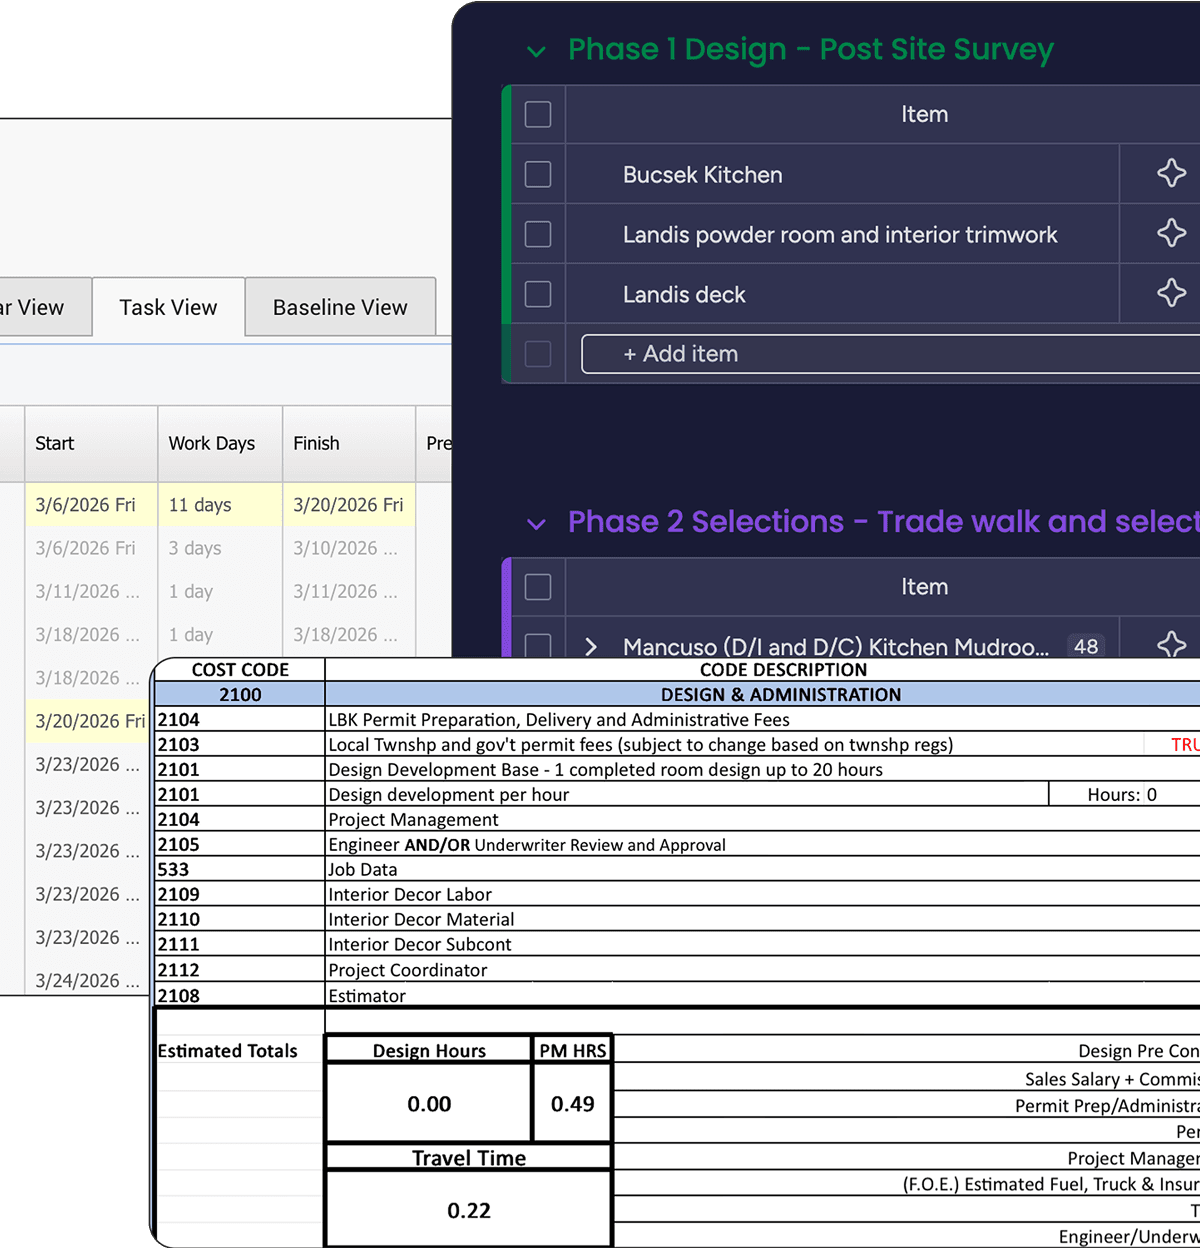The image size is (1200, 1248).
Task: Select the DESIGN & ADMINISTRATION header cell
Action: pyautogui.click(x=763, y=694)
